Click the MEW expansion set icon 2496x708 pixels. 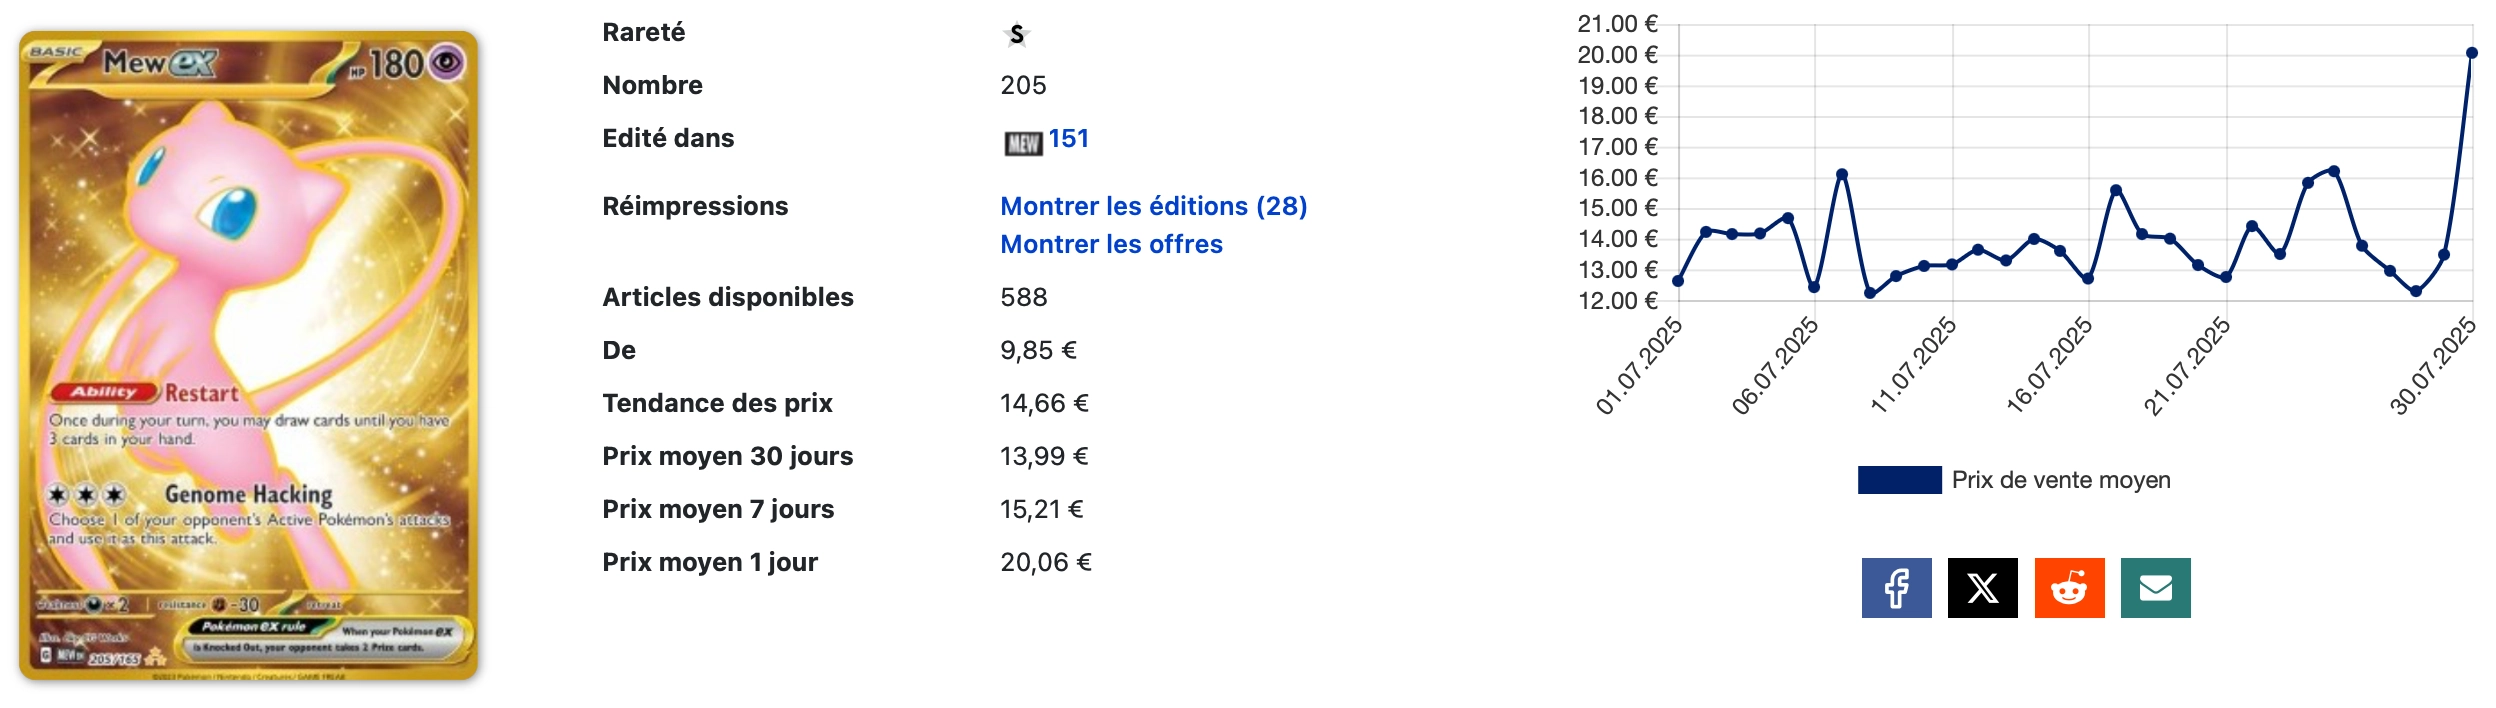(1023, 143)
